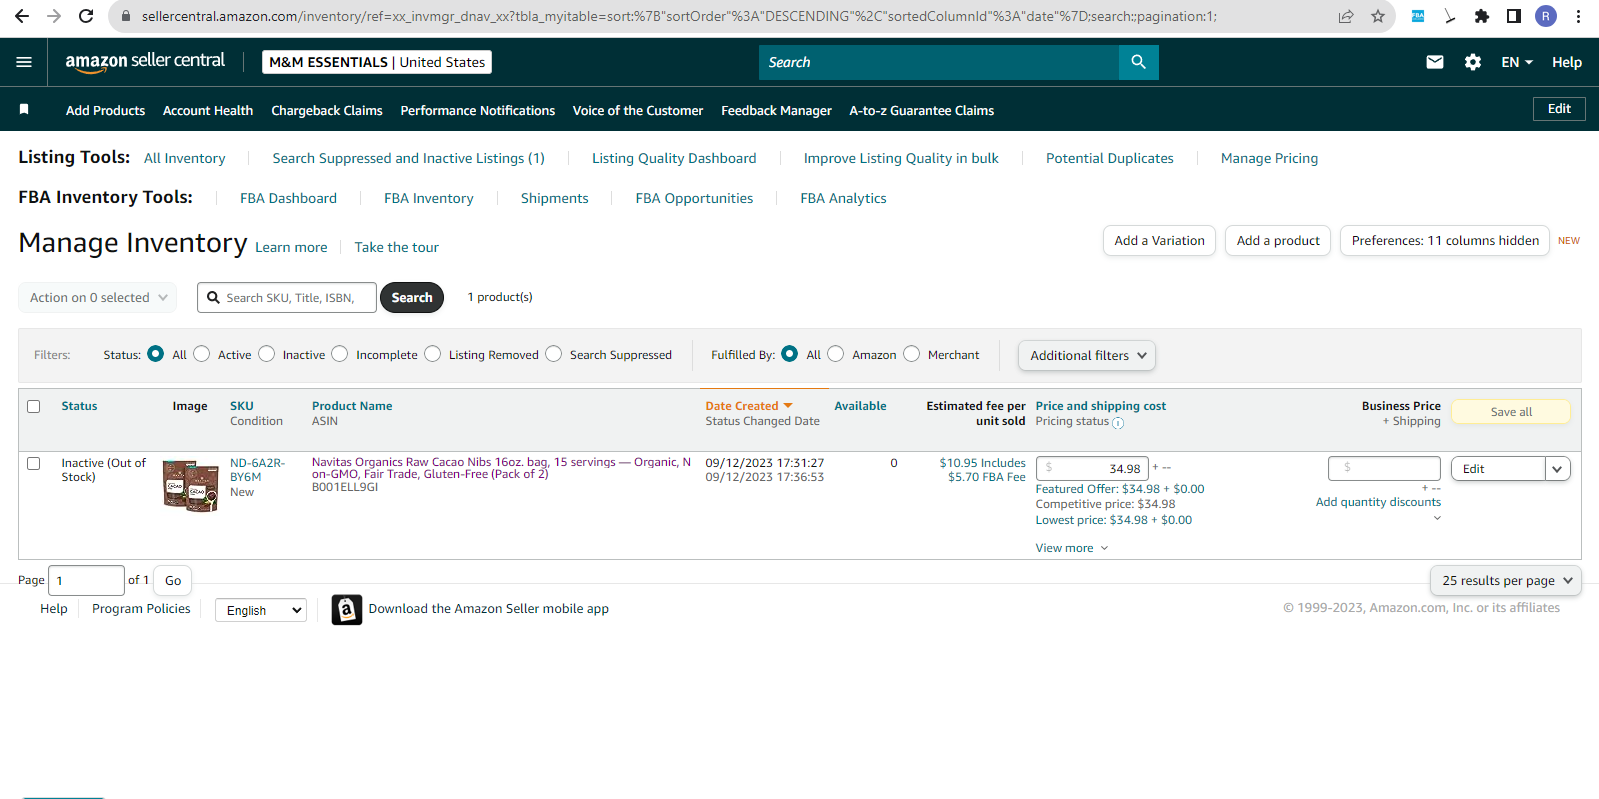Viewport: 1599px width, 799px height.
Task: Open messages with the envelope icon
Action: (x=1435, y=62)
